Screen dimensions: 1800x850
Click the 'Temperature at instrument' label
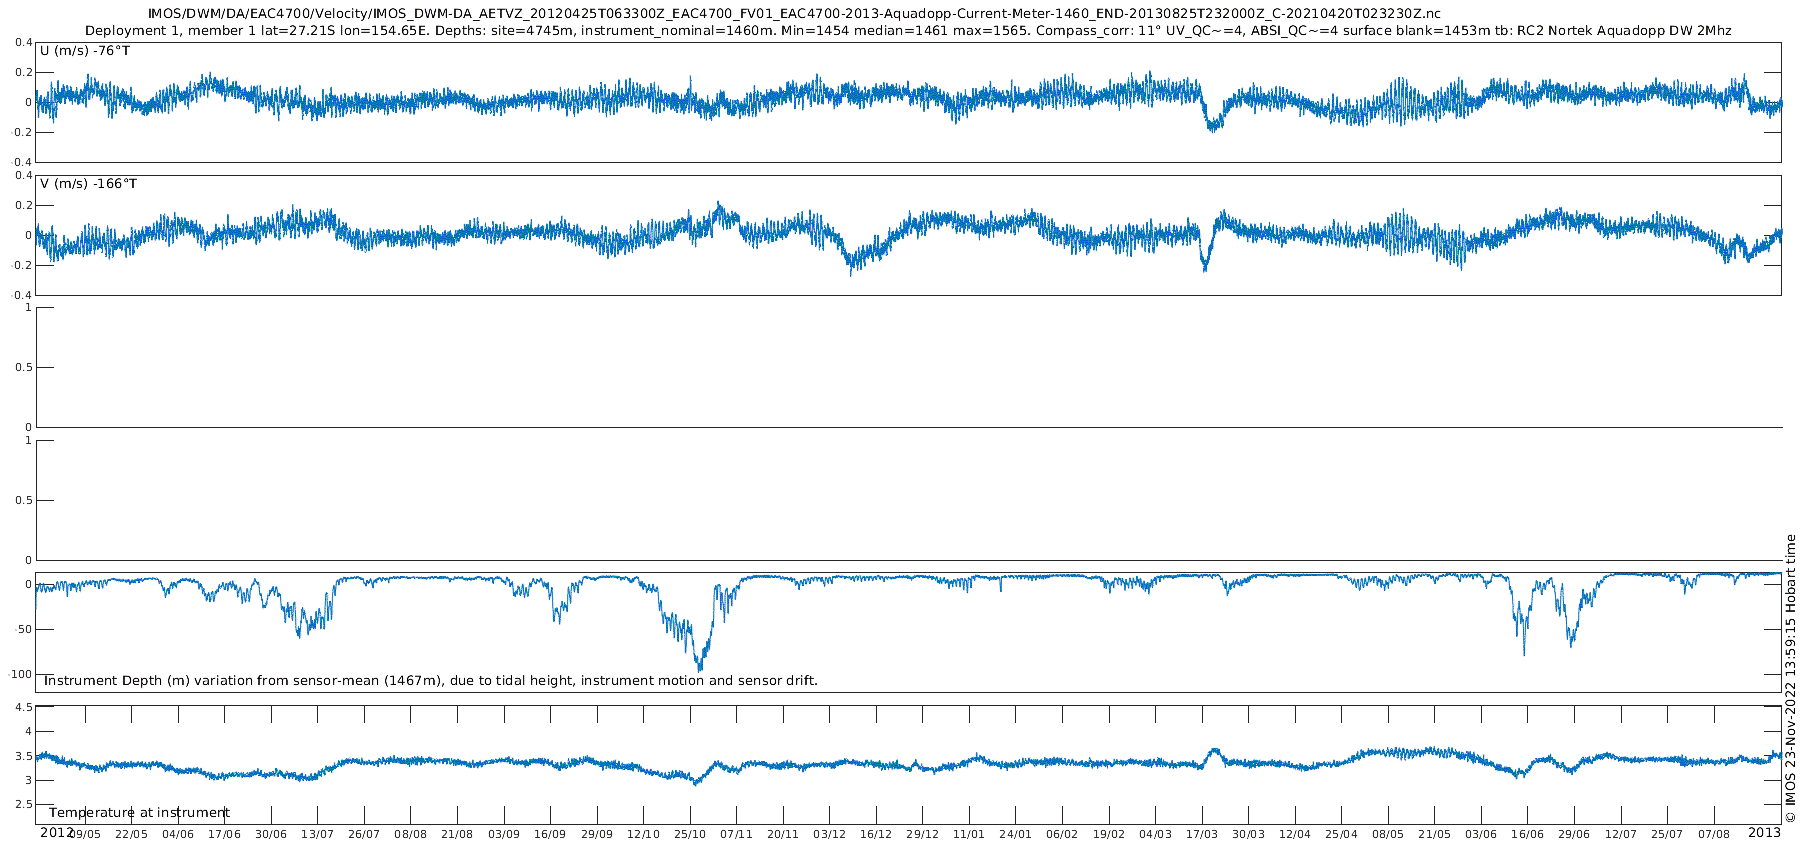[x=139, y=813]
